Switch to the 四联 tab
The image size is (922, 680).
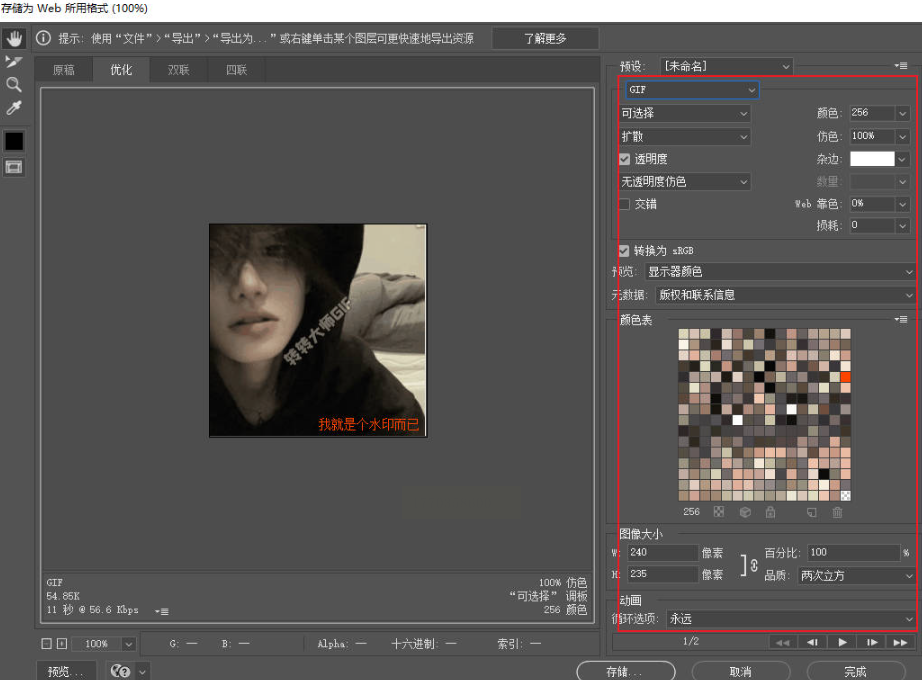236,70
